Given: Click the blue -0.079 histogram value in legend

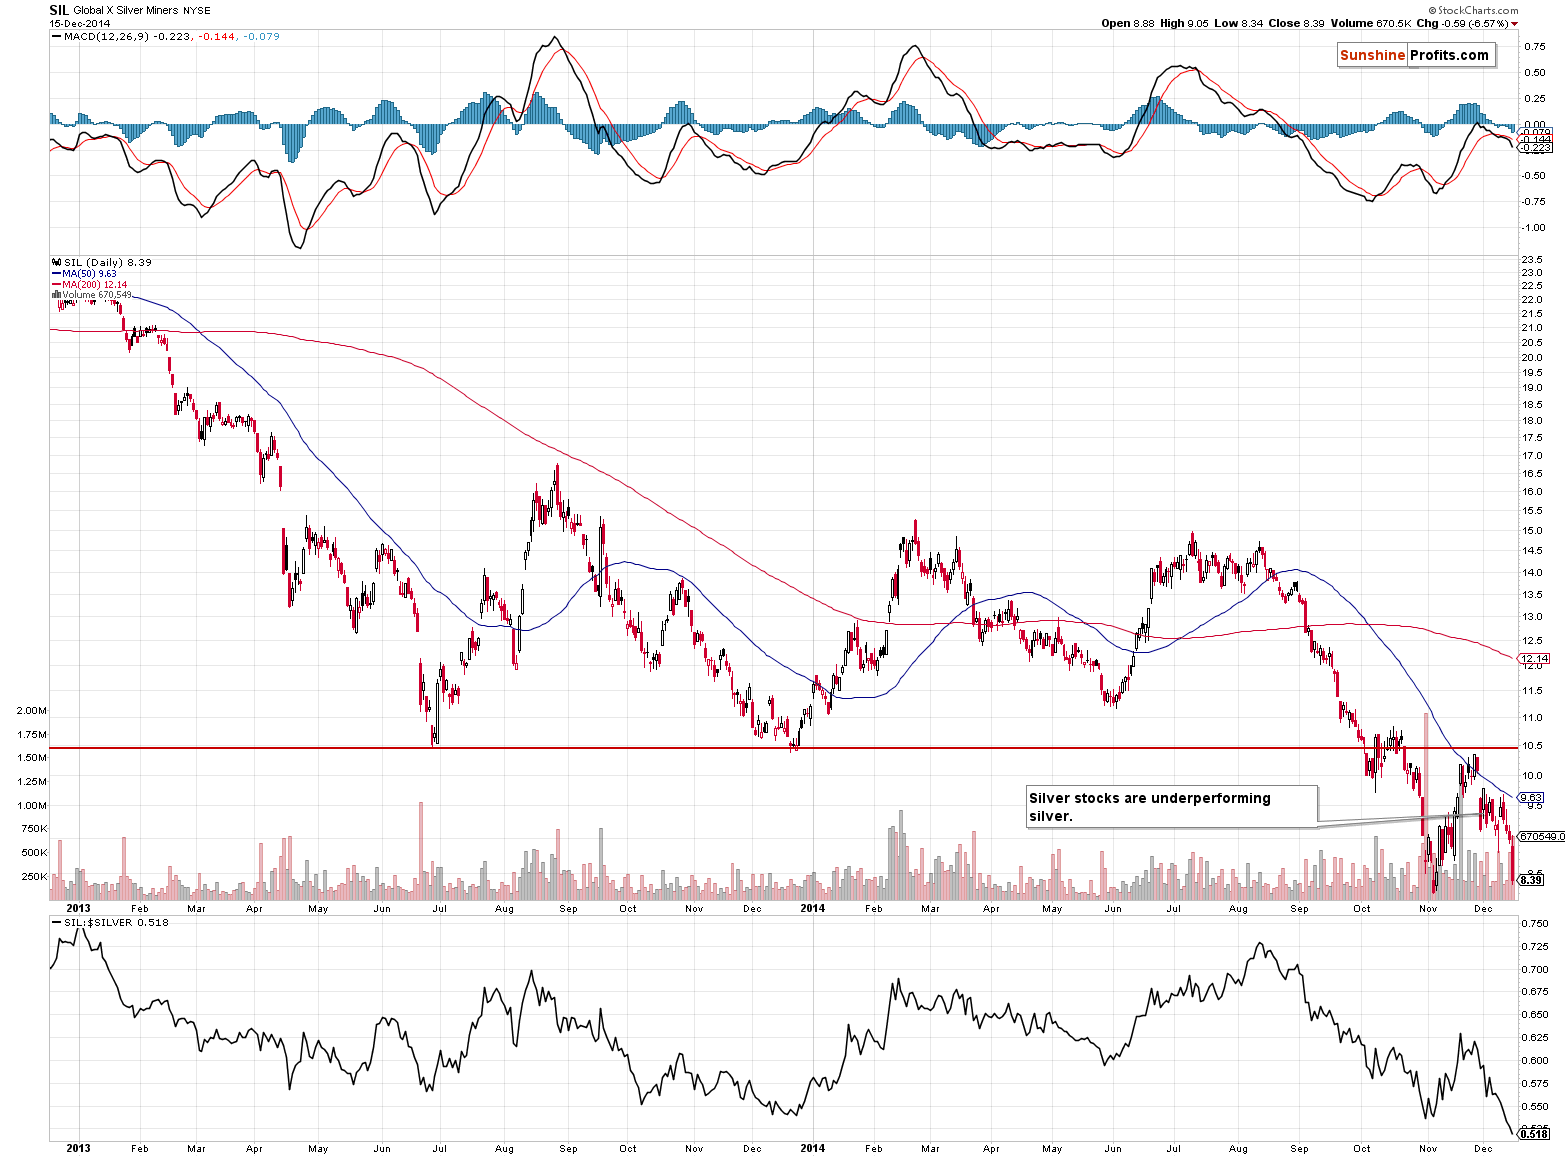Looking at the screenshot, I should pos(262,36).
